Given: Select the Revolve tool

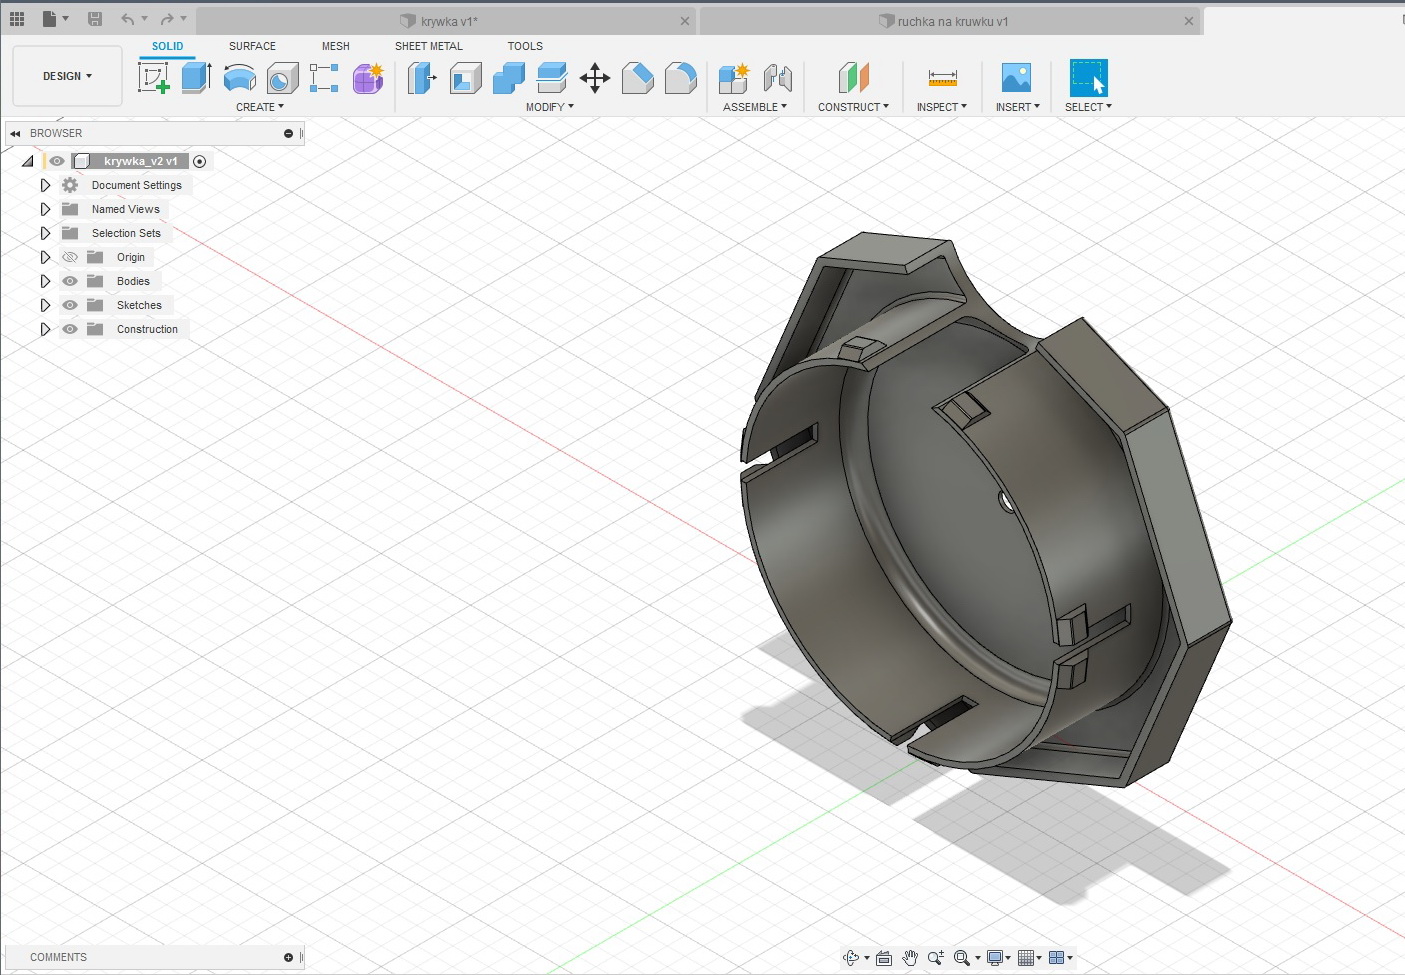Looking at the screenshot, I should click(239, 78).
